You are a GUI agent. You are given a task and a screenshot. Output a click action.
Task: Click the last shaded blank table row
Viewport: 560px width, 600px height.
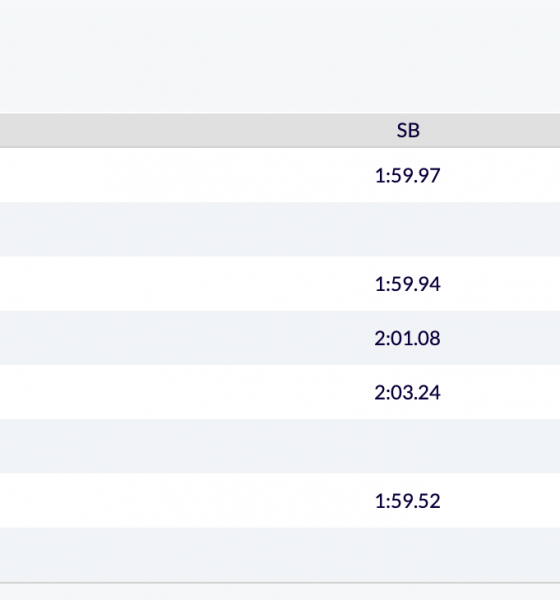pos(280,555)
